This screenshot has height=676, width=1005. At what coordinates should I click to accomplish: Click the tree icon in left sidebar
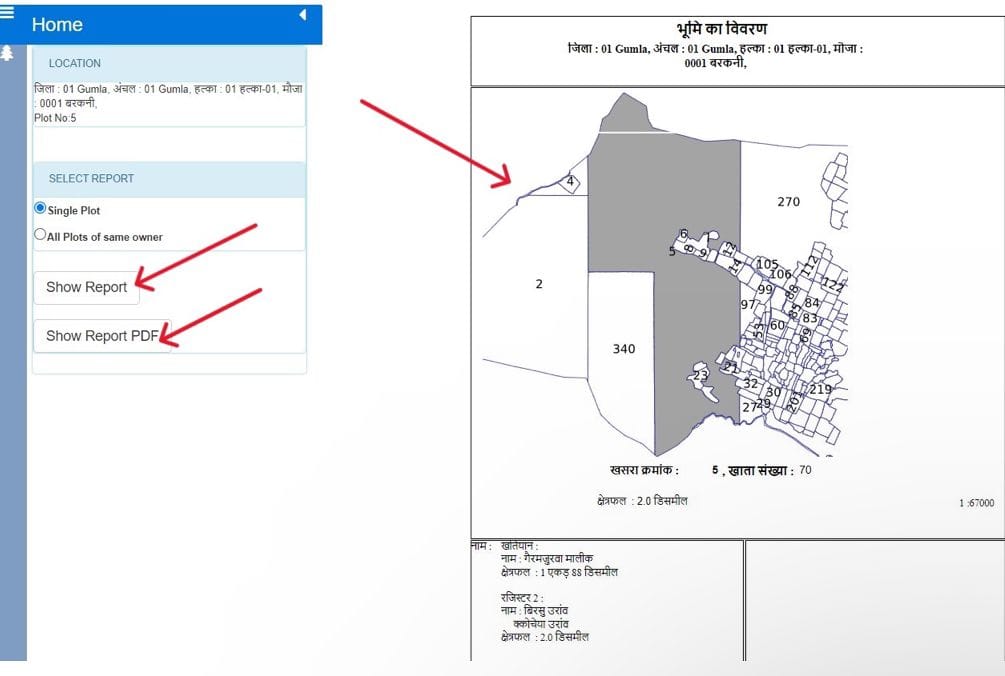pyautogui.click(x=7, y=53)
